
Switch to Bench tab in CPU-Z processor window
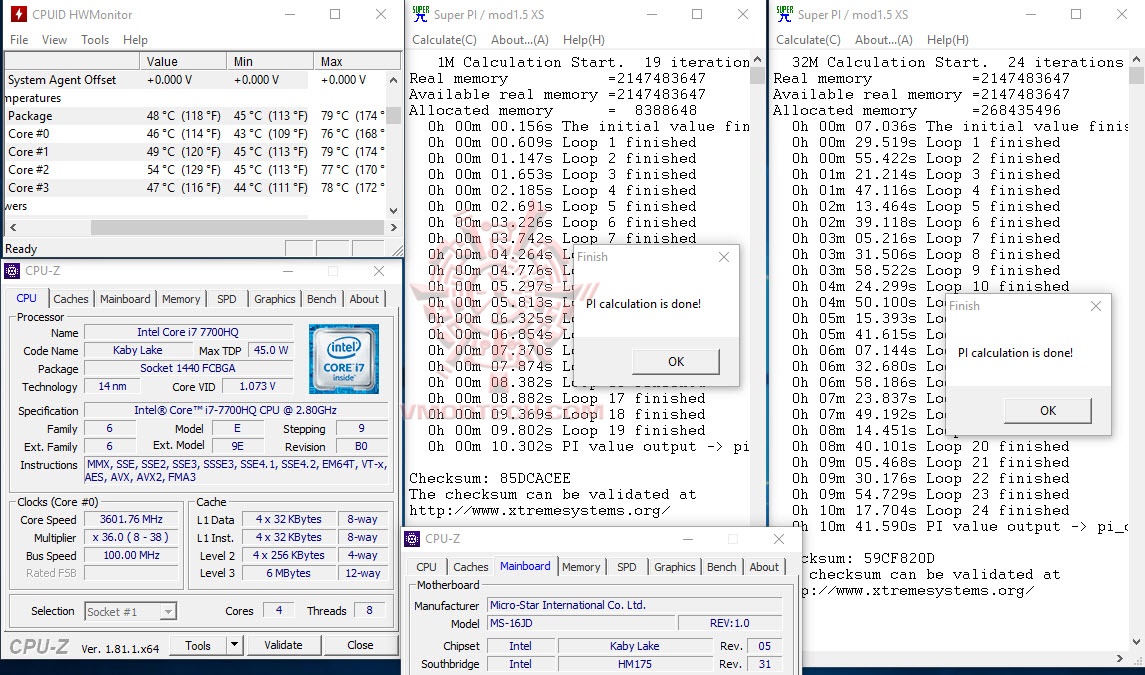click(x=321, y=299)
